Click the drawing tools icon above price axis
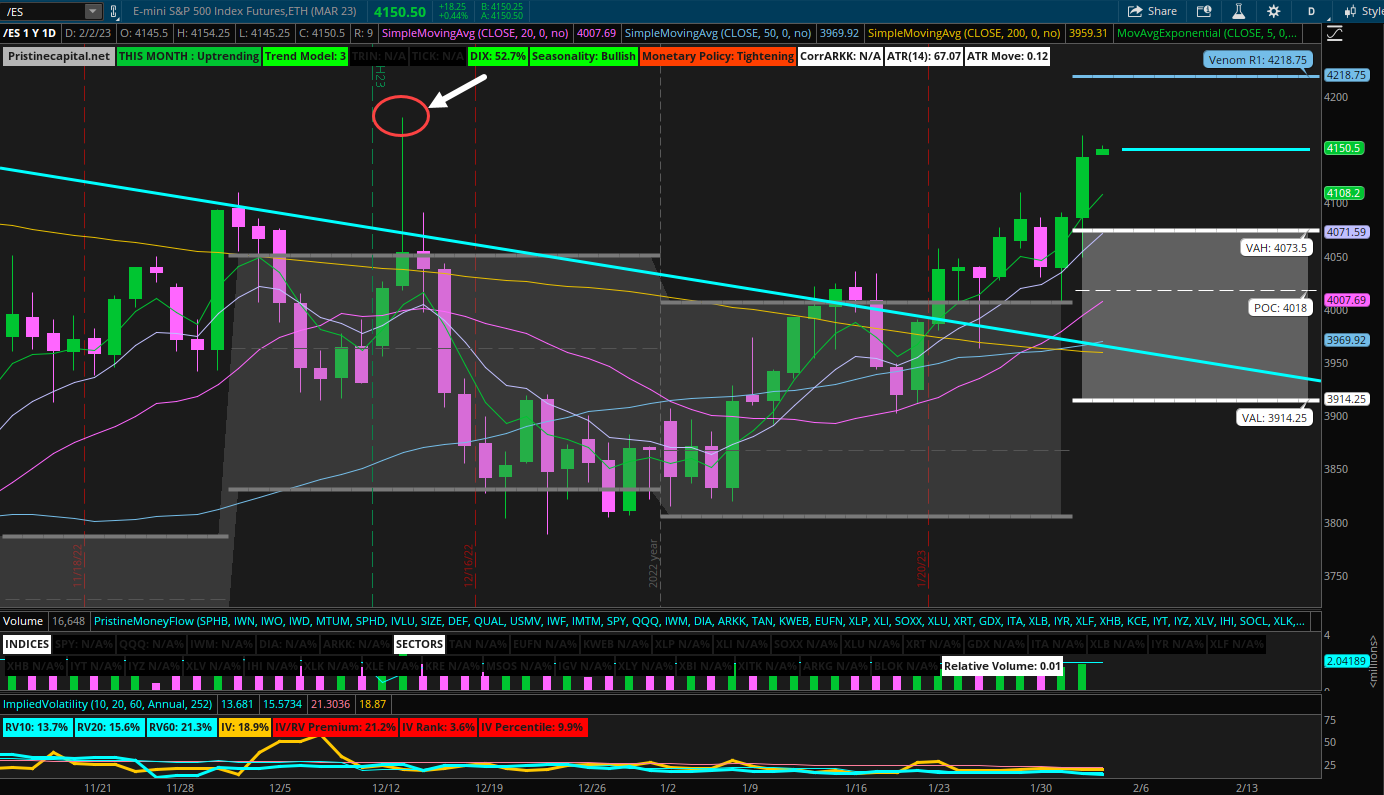Screen dimensions: 1384x795 pos(1336,33)
